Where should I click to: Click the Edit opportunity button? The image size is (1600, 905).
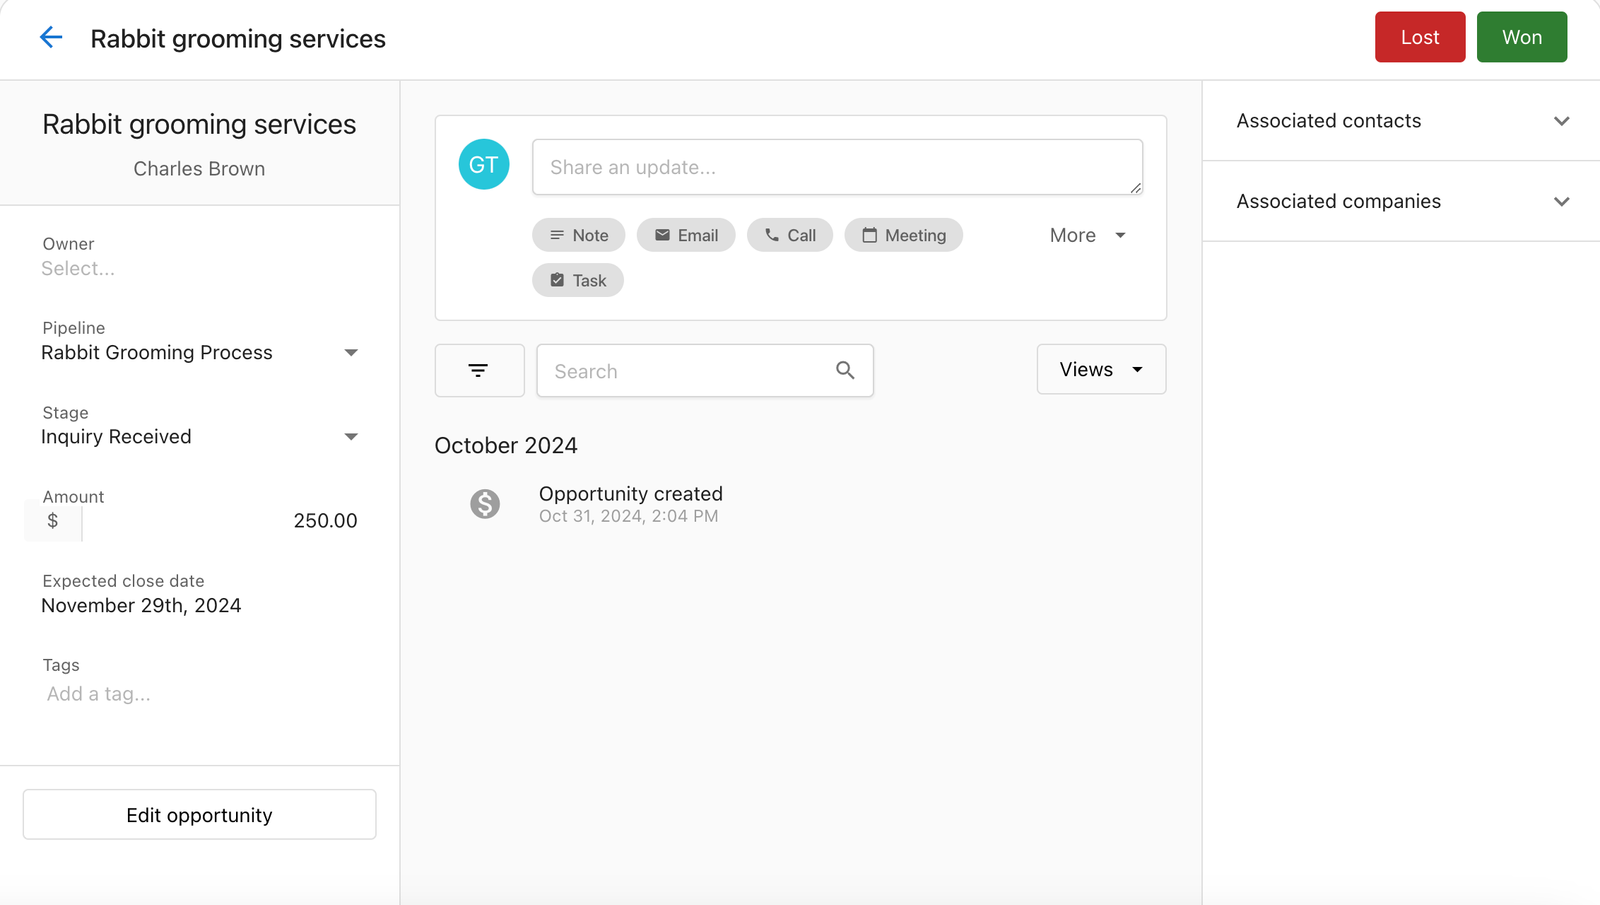(199, 815)
